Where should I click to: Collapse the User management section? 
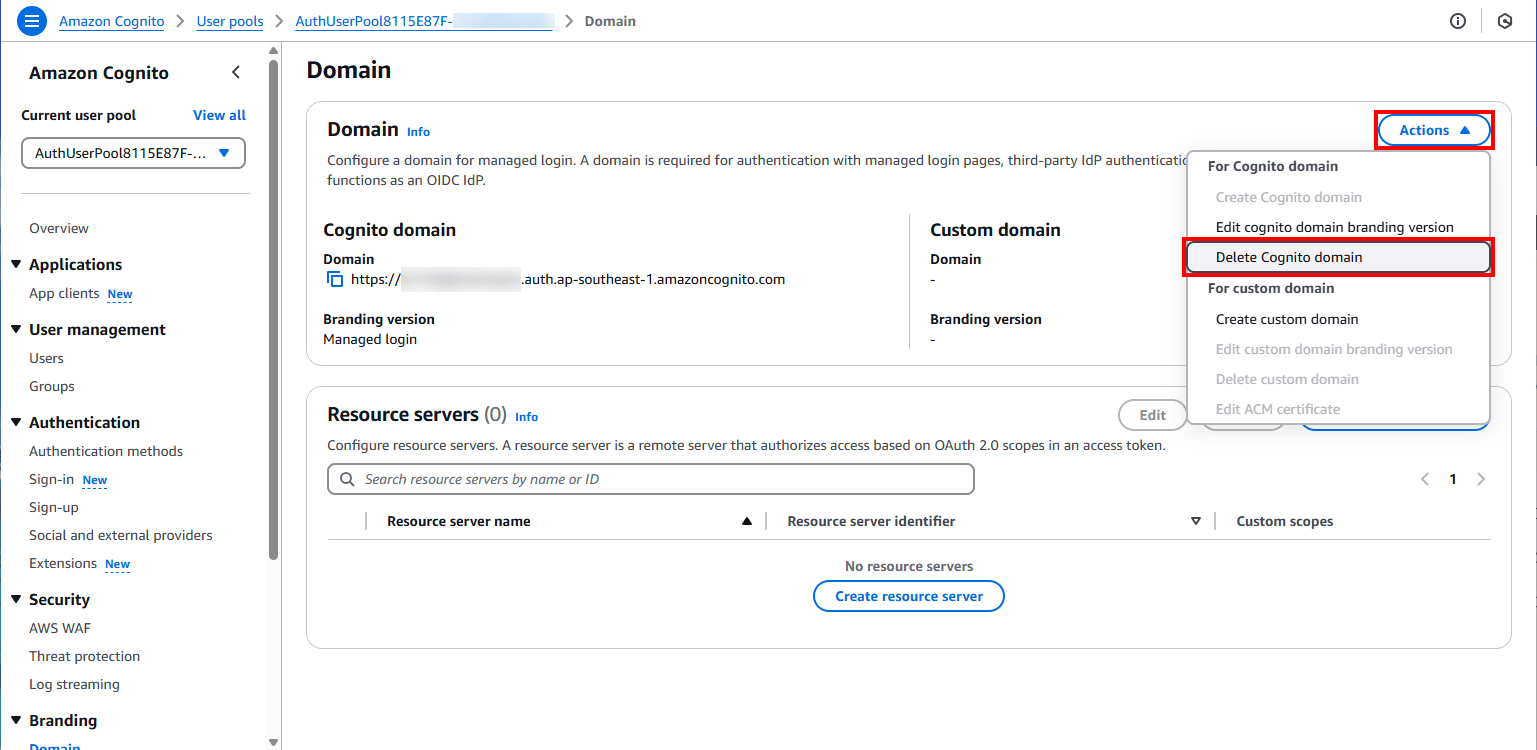pos(16,329)
